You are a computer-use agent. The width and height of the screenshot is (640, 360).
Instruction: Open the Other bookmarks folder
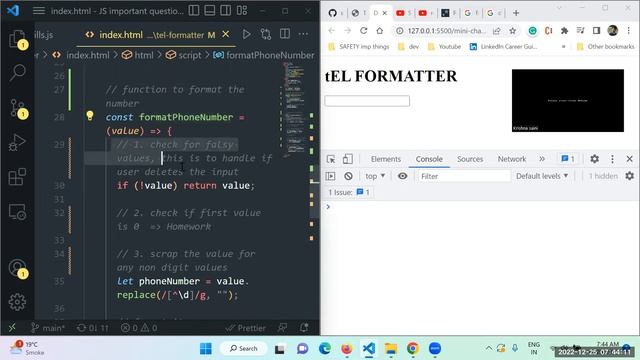(x=606, y=47)
